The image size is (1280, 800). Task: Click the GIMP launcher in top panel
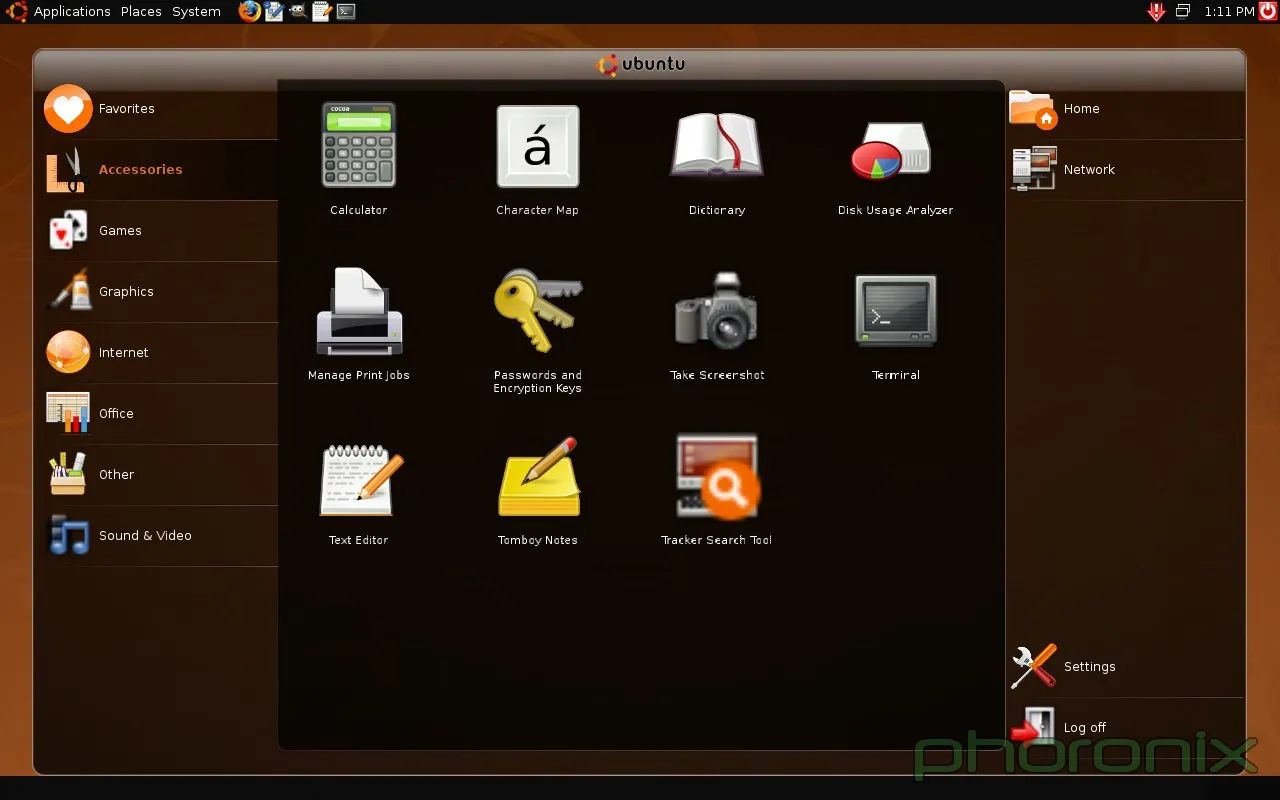[x=298, y=11]
